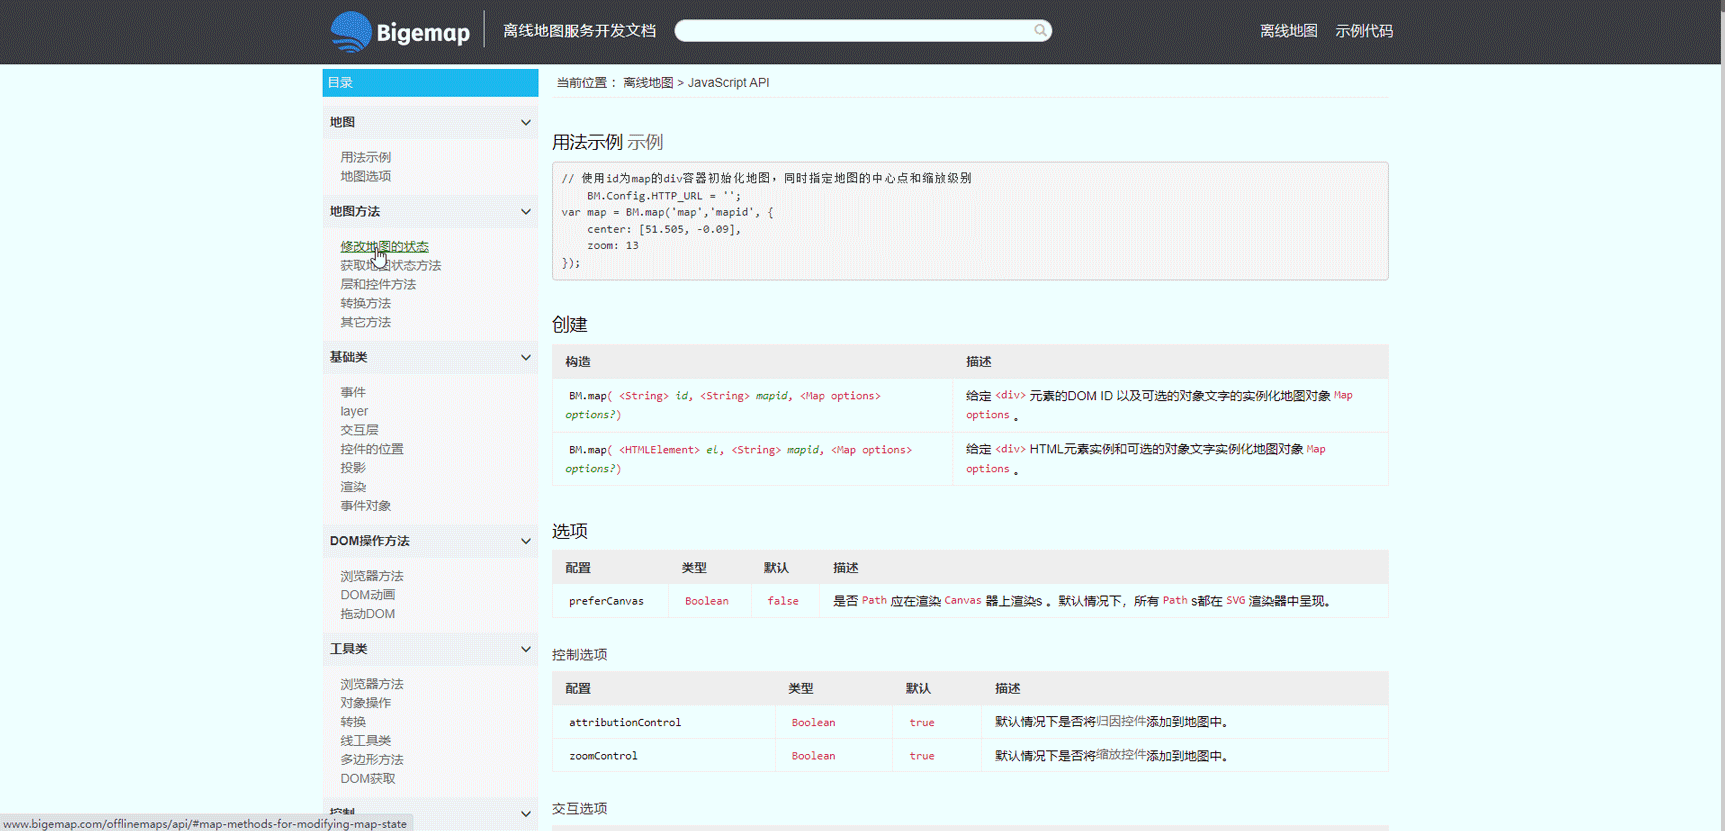
Task: Click the search magnifier icon
Action: pyautogui.click(x=1040, y=31)
